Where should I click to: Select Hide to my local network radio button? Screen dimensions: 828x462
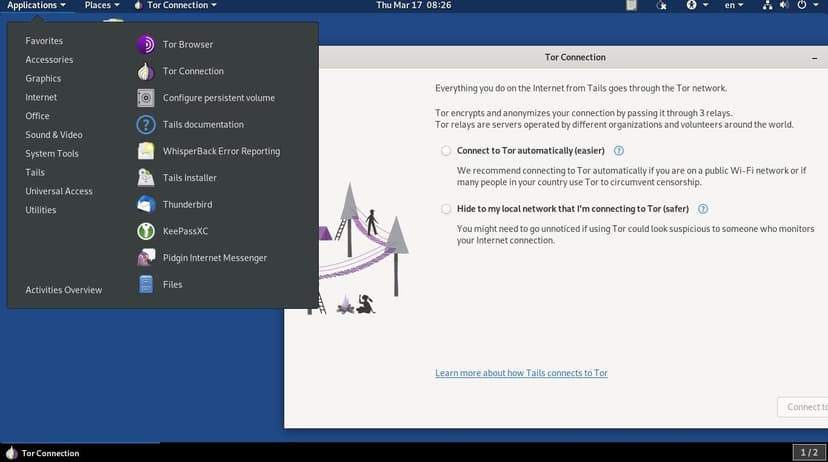tap(446, 209)
